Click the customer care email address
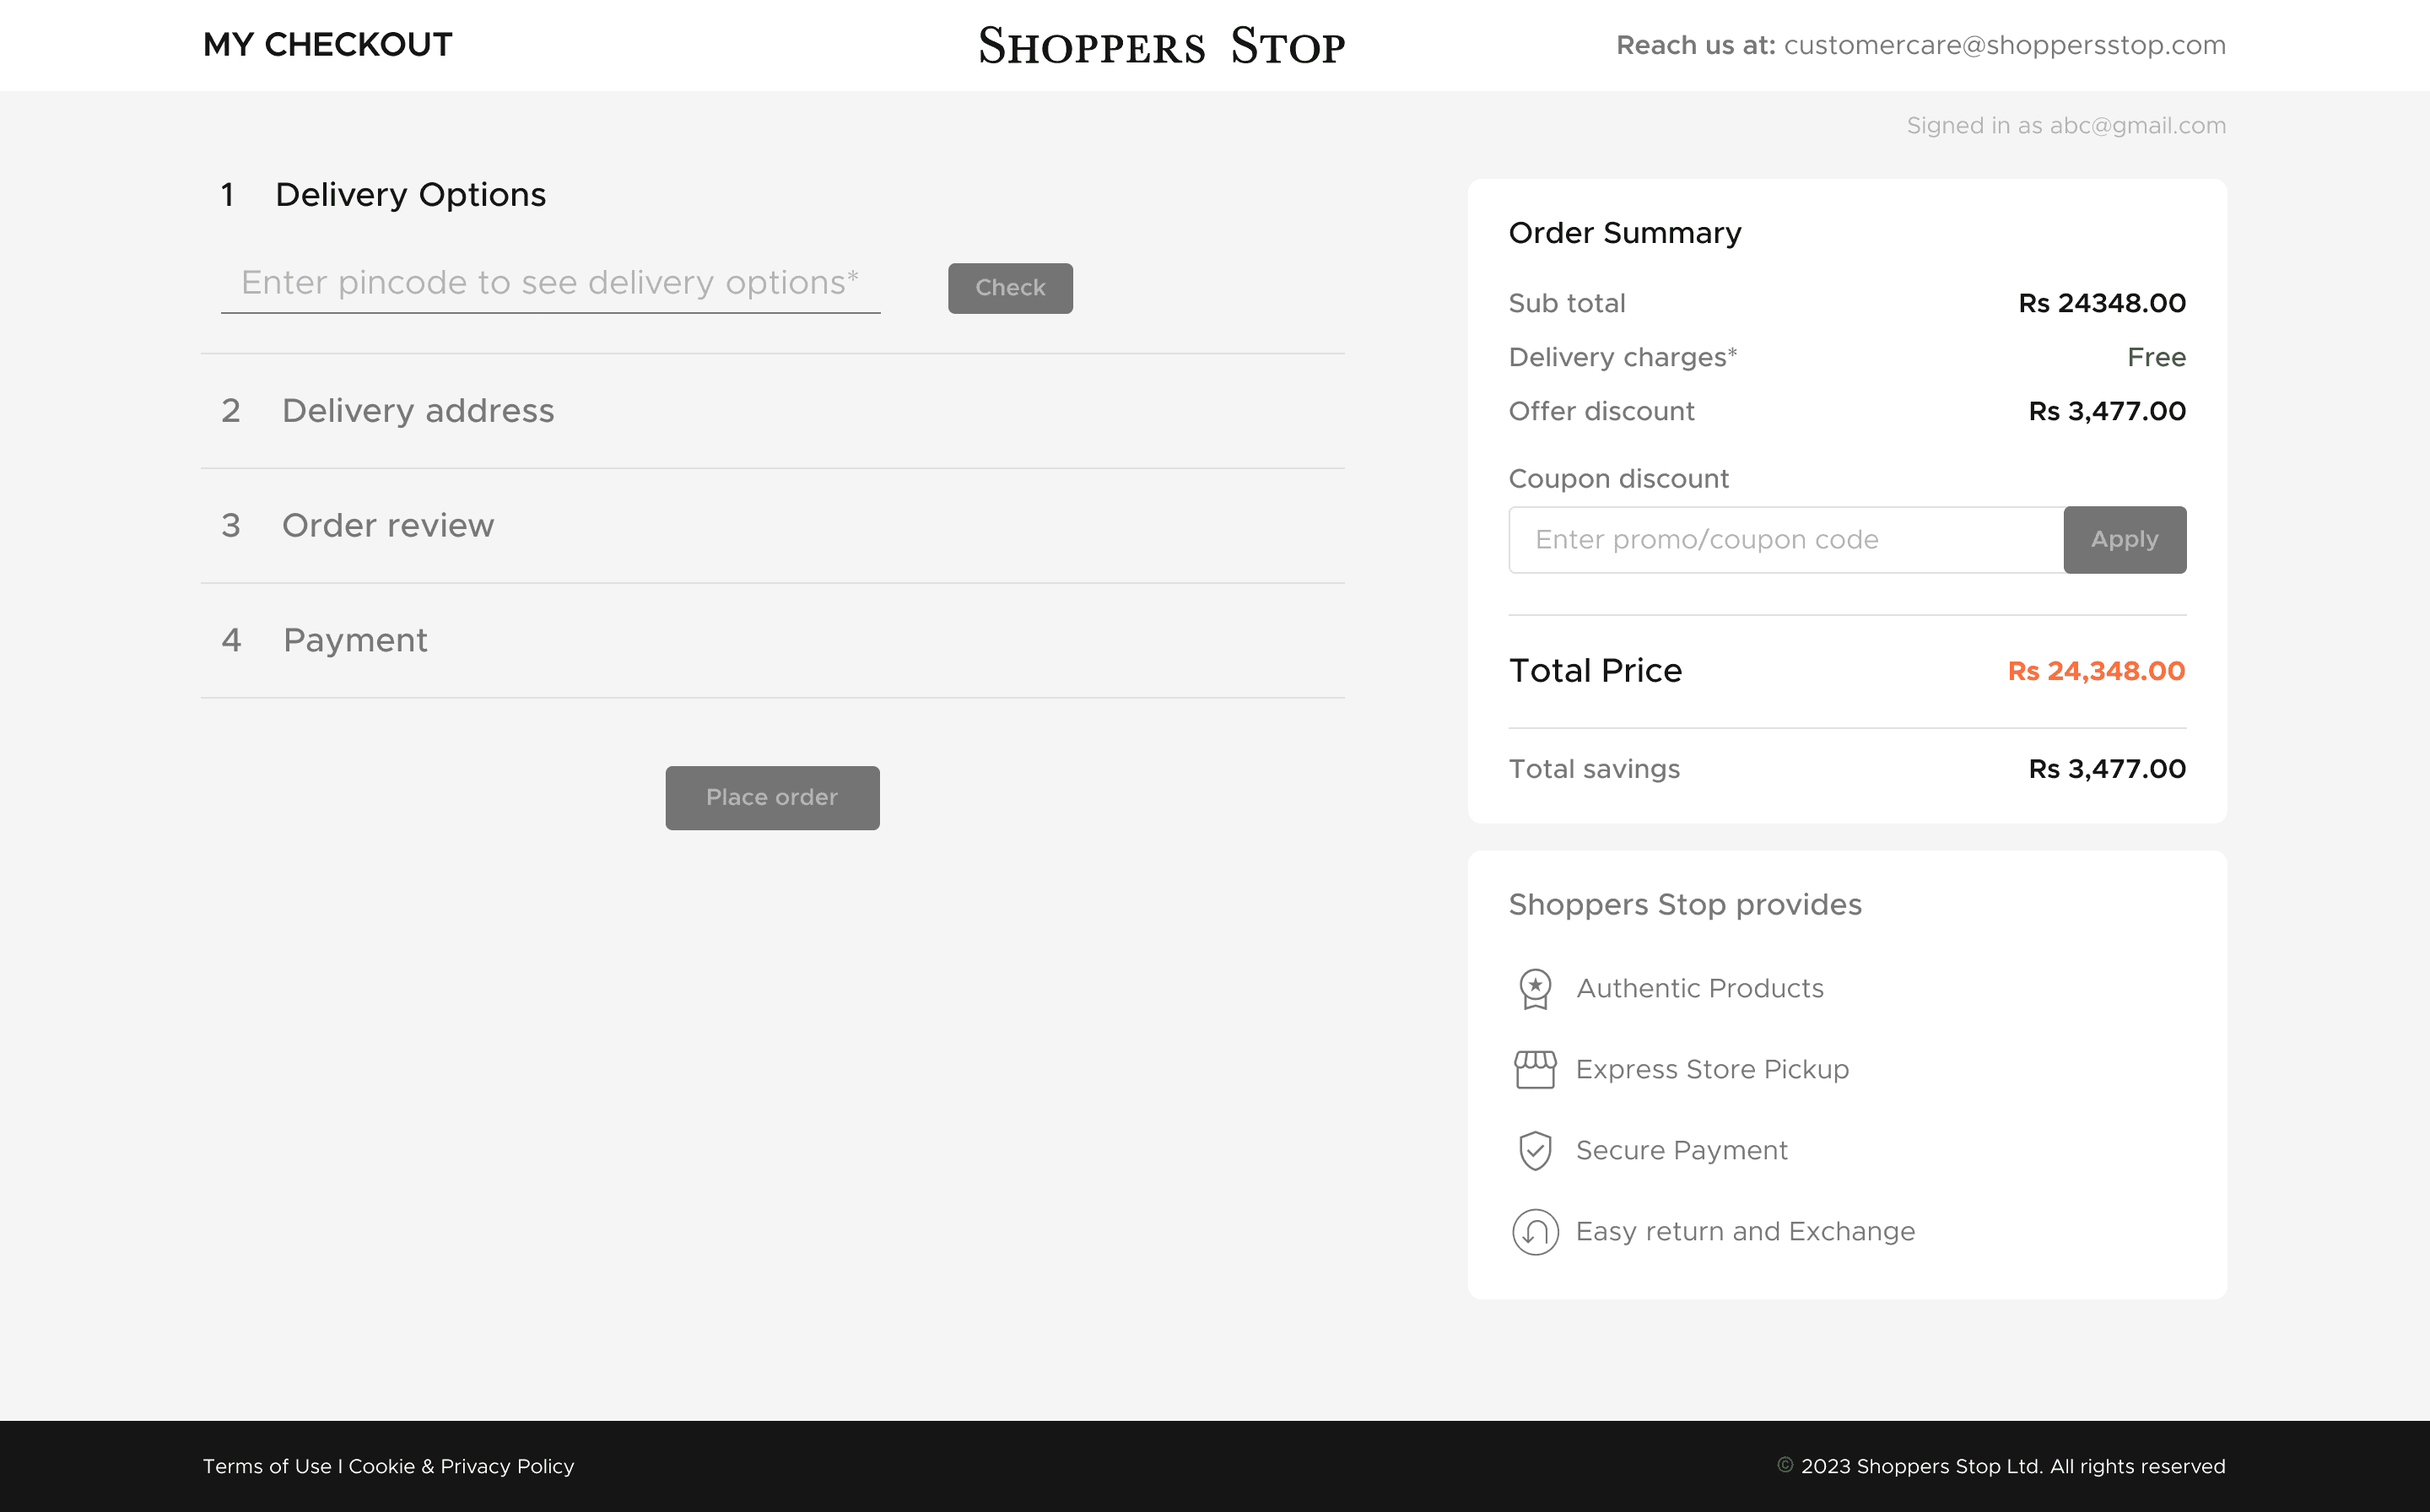 2005,45
